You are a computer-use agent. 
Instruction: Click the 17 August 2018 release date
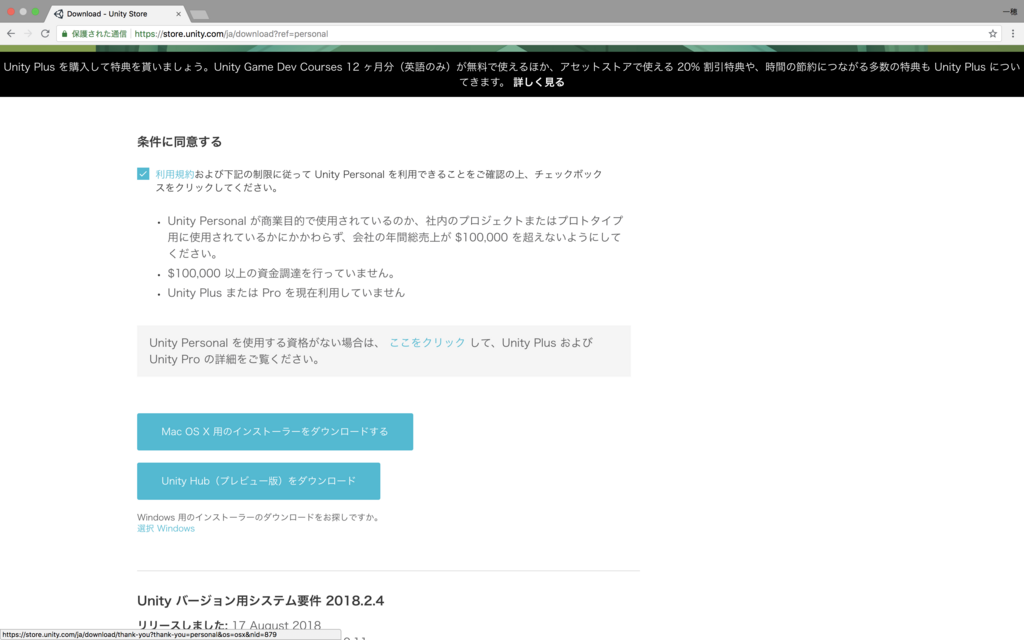[x=276, y=626]
